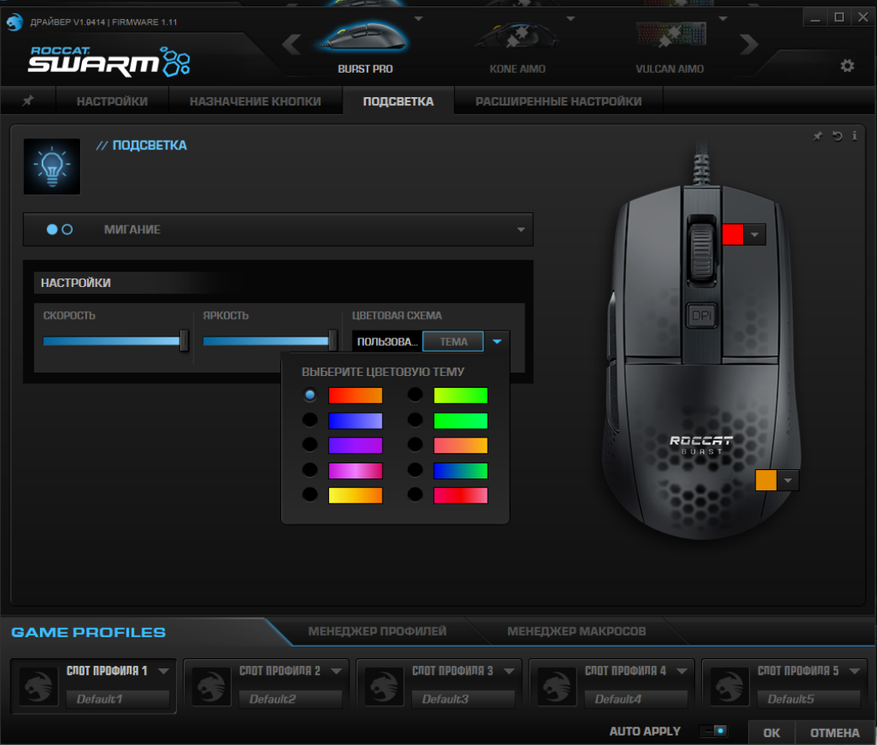The image size is (877, 745).
Task: Switch to the НАСТРОЙКИ tab
Action: [112, 101]
